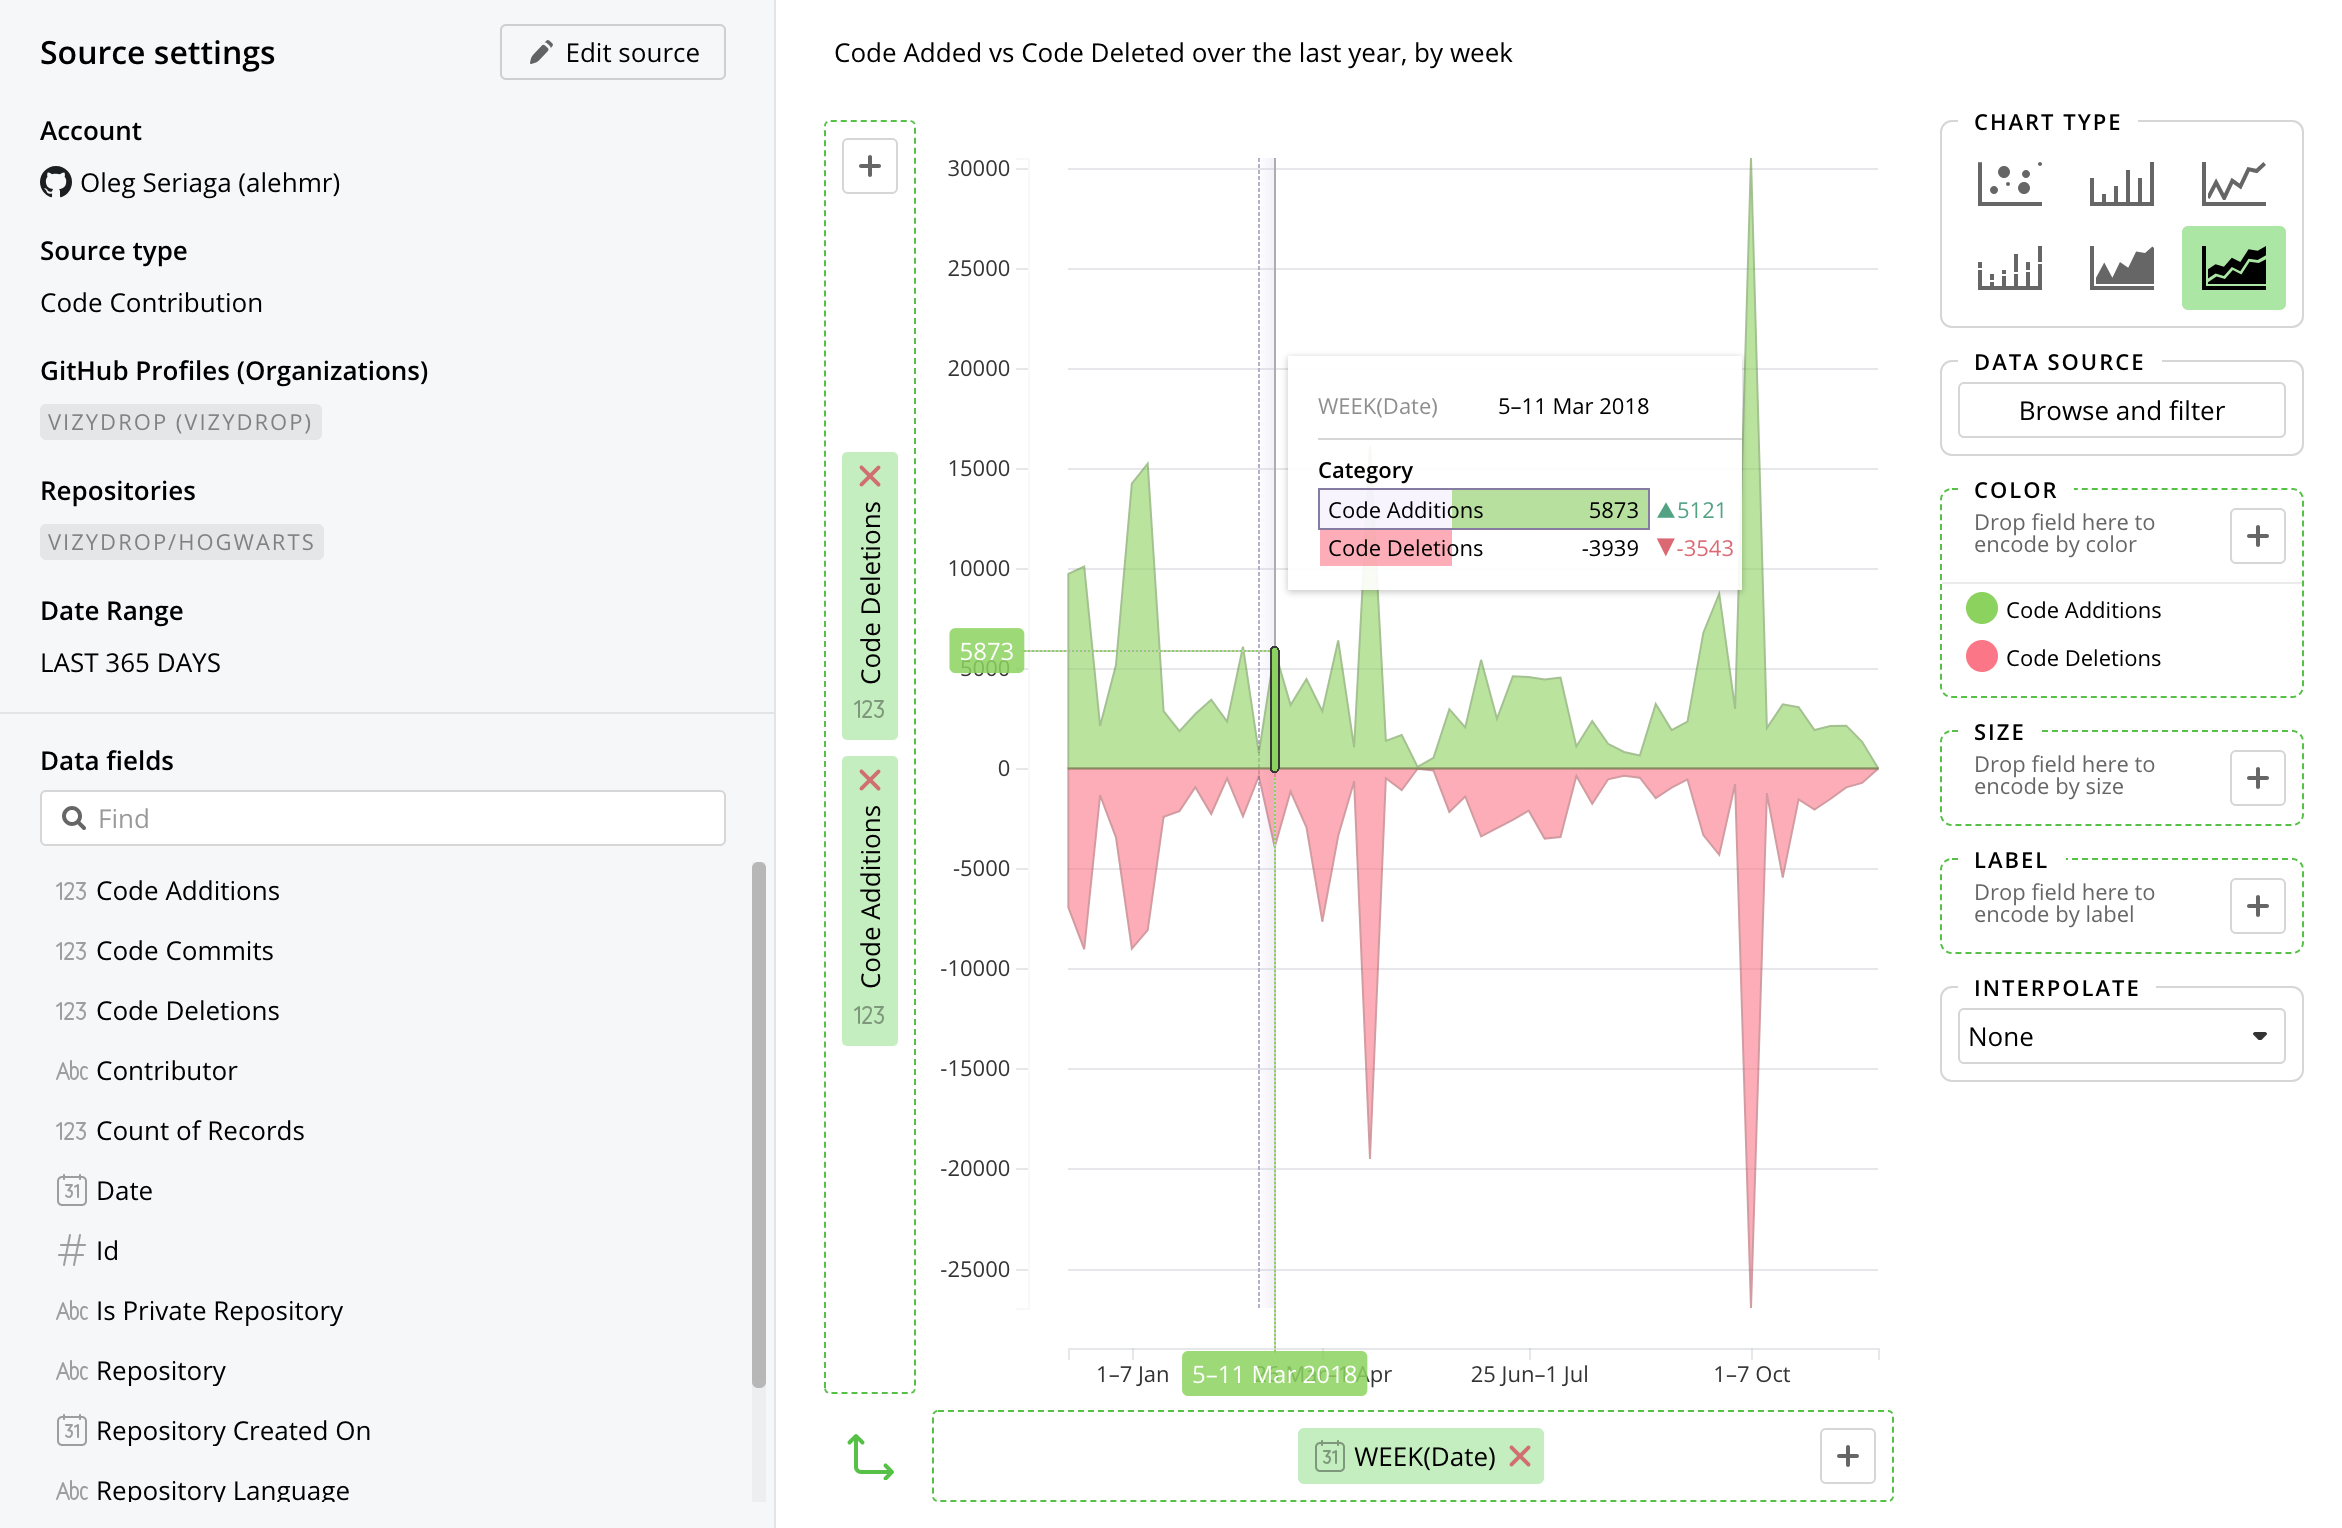Add a field to the color encoding
The width and height of the screenshot is (2342, 1528).
(x=2257, y=536)
